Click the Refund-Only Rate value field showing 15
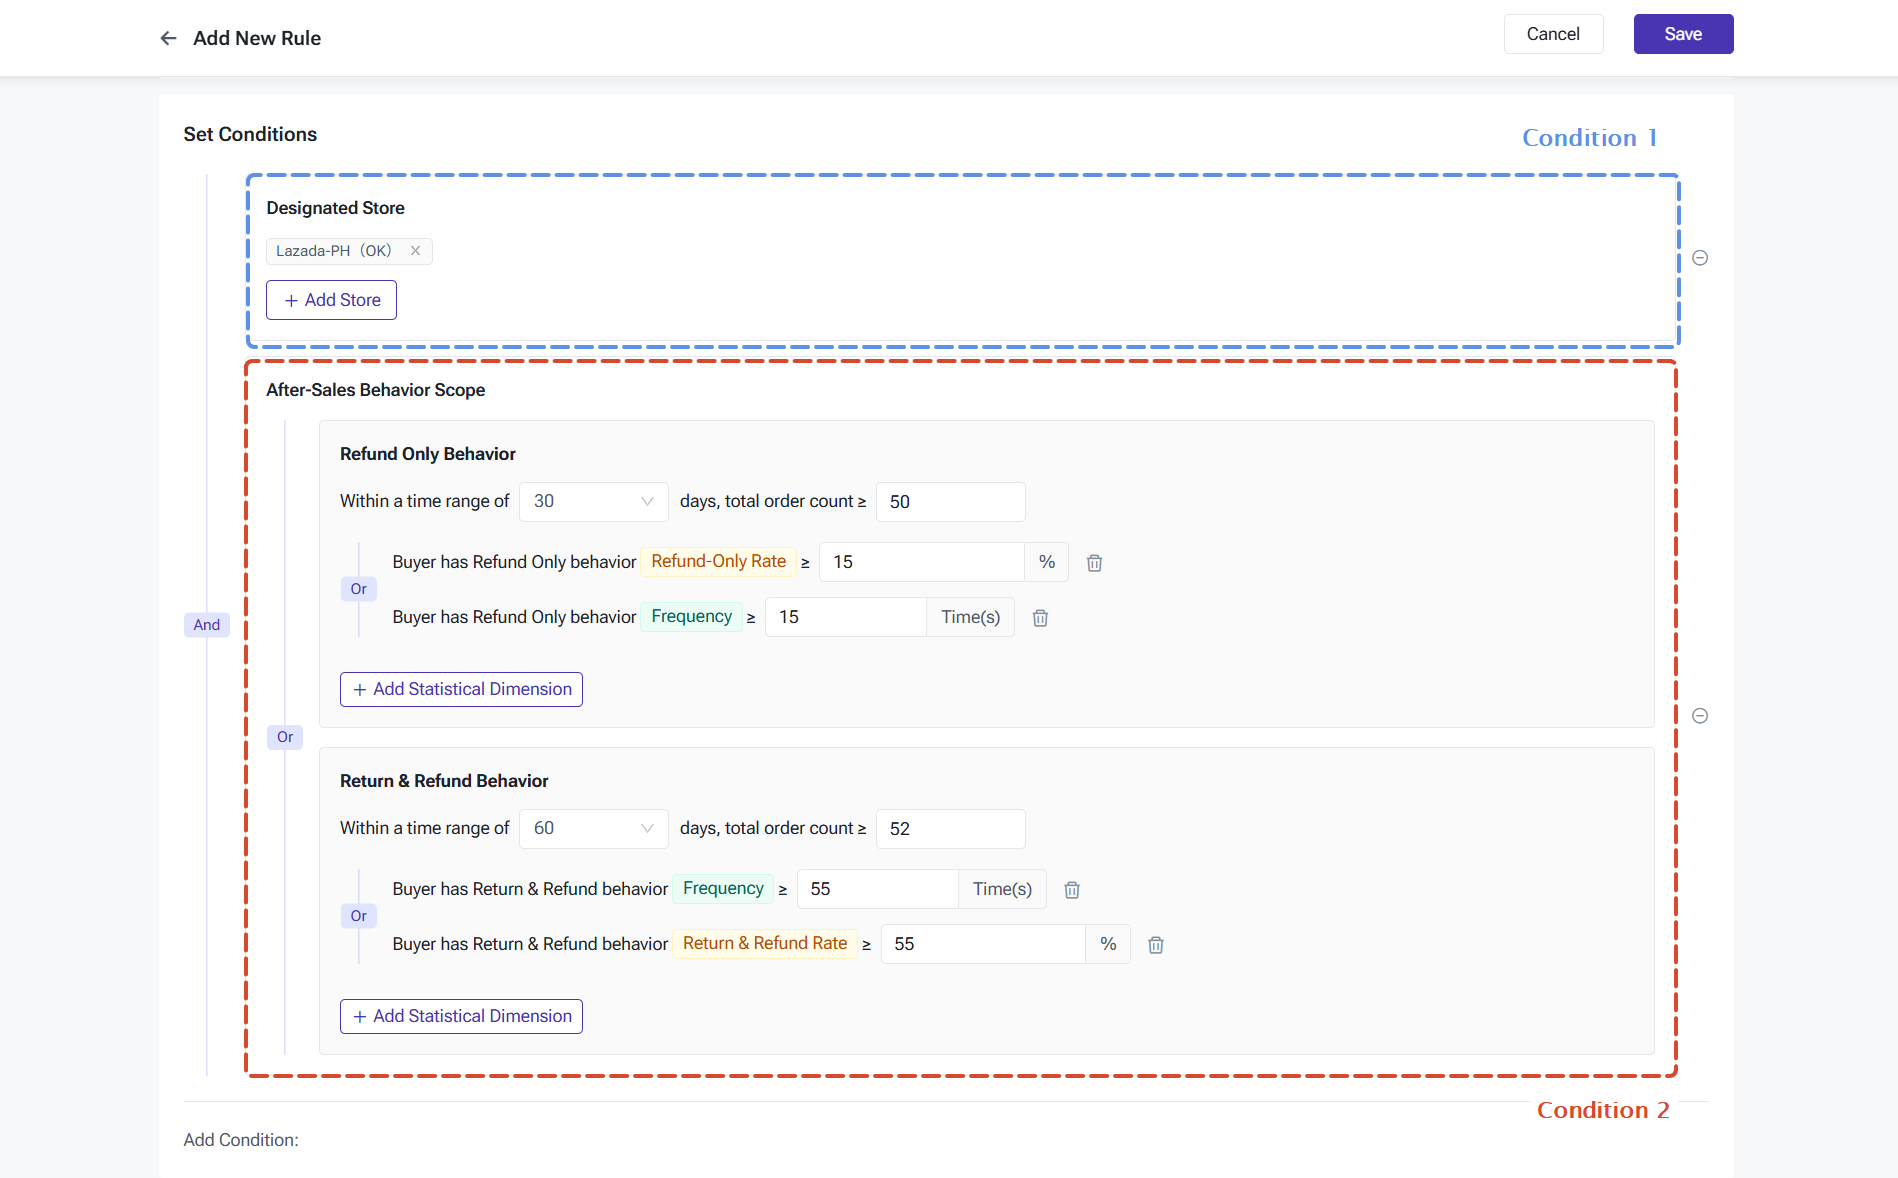 pyautogui.click(x=922, y=562)
